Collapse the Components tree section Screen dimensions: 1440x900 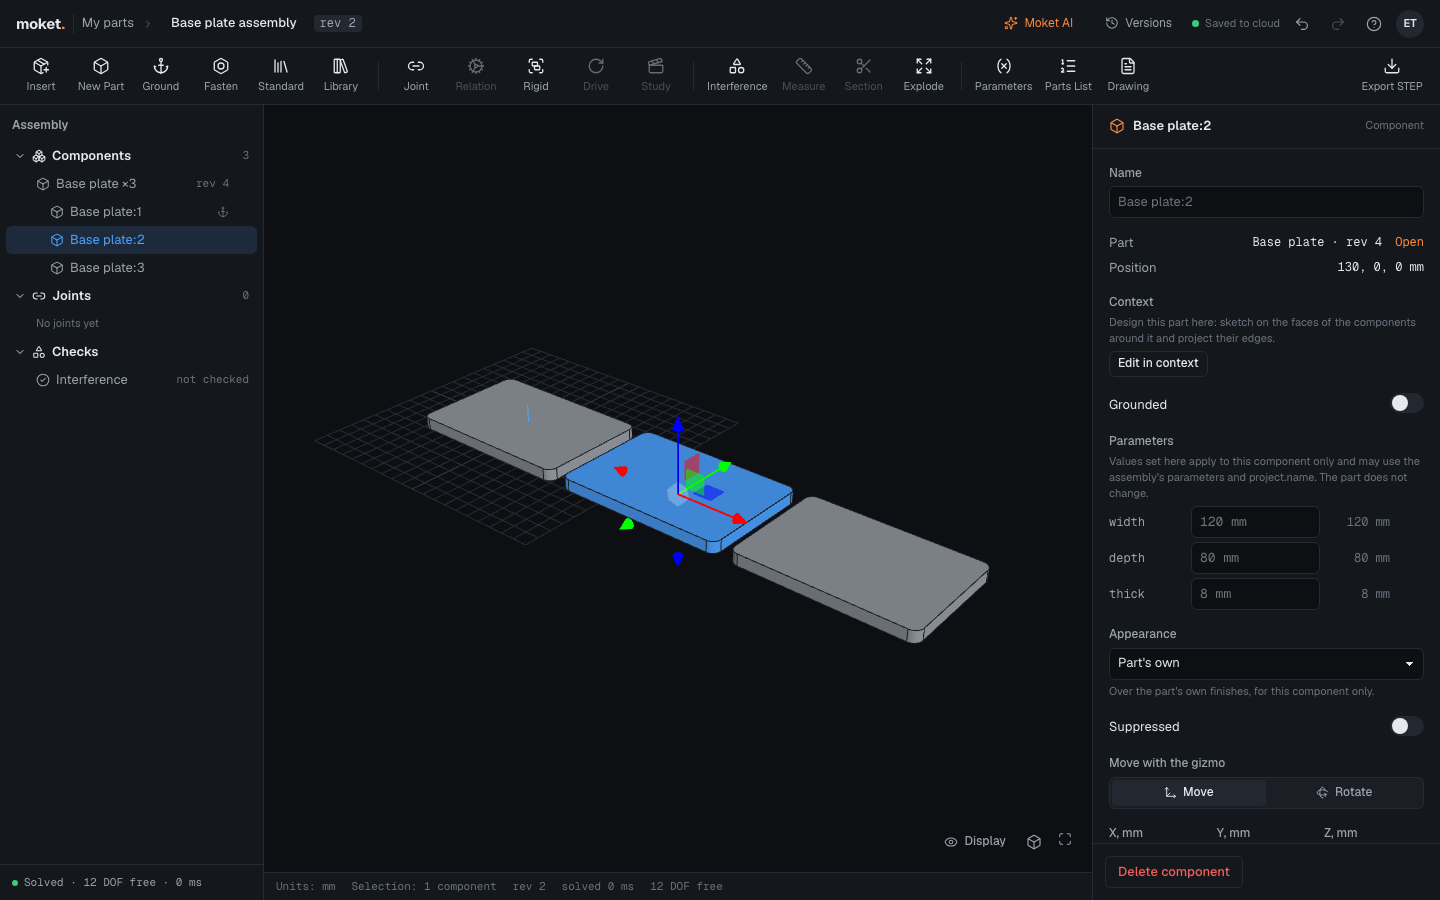click(x=20, y=156)
